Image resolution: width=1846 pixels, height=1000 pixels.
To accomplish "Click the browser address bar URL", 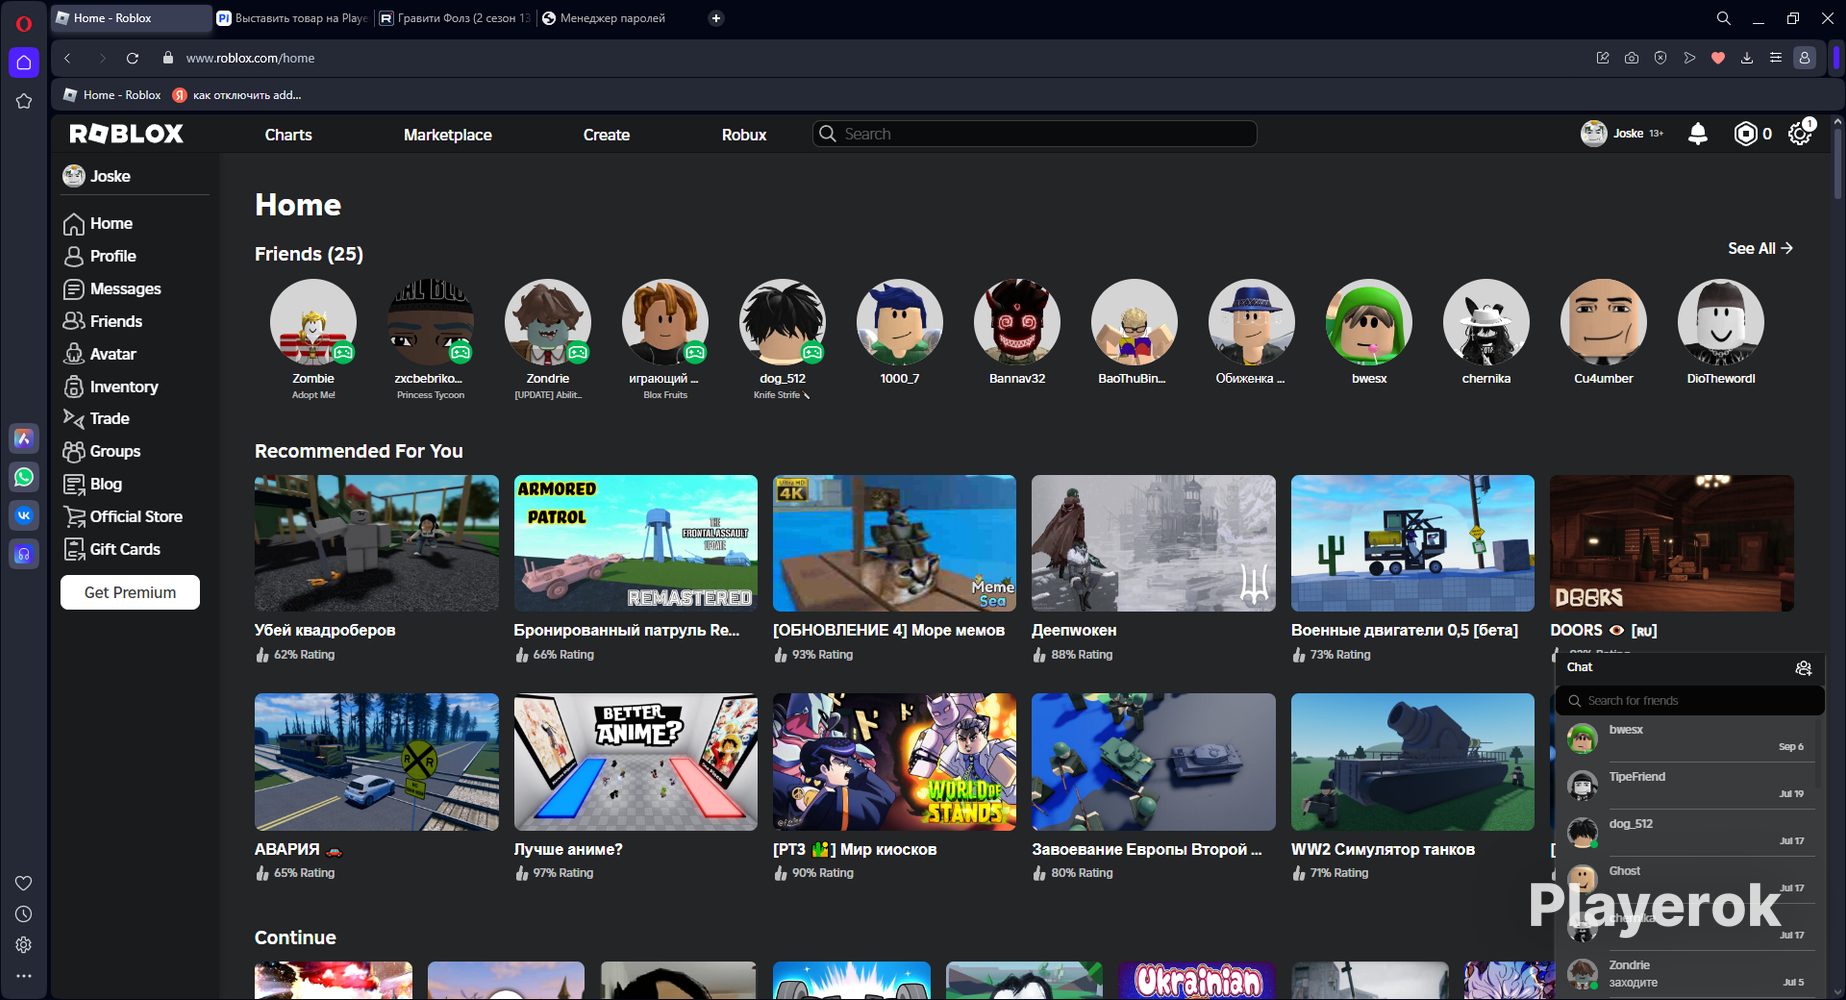I will point(250,58).
